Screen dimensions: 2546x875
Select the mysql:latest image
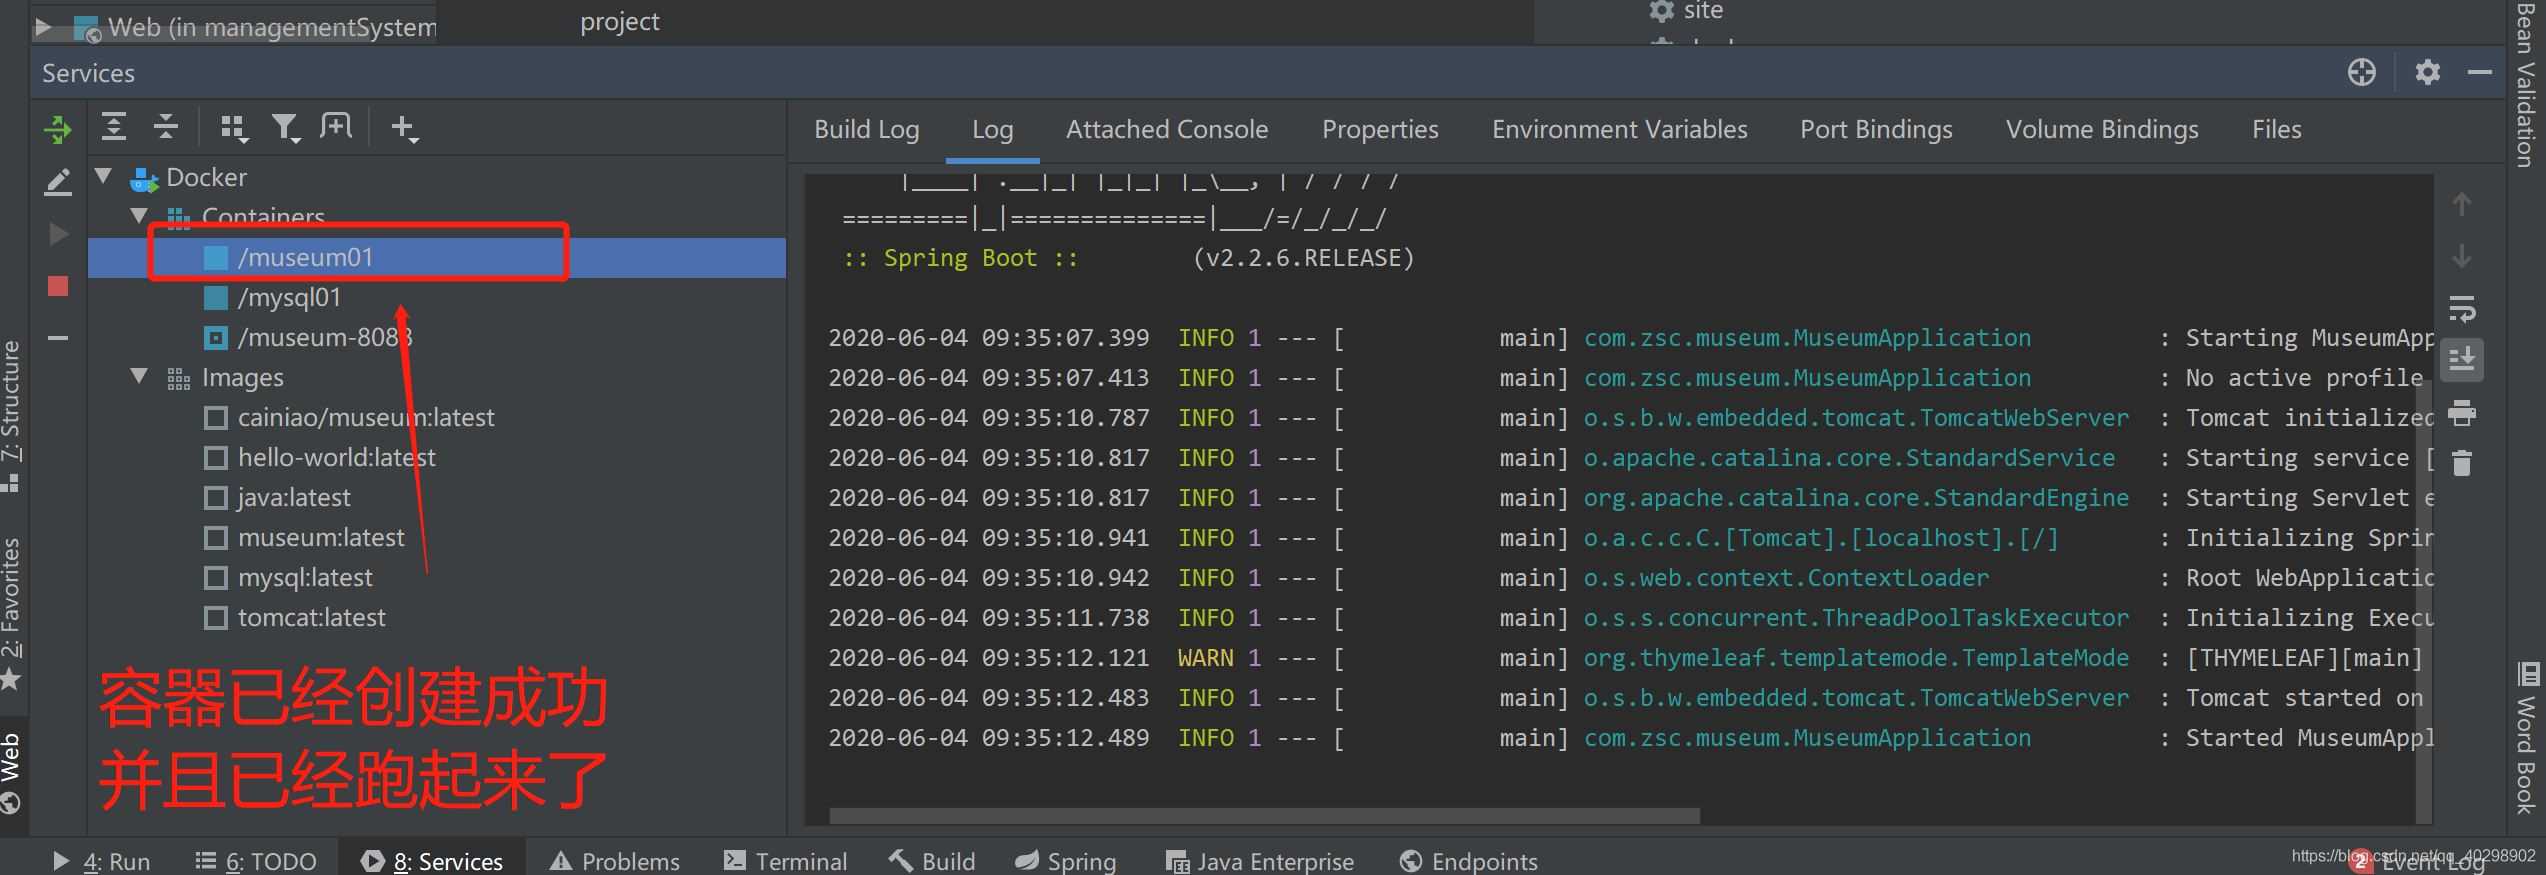[305, 578]
